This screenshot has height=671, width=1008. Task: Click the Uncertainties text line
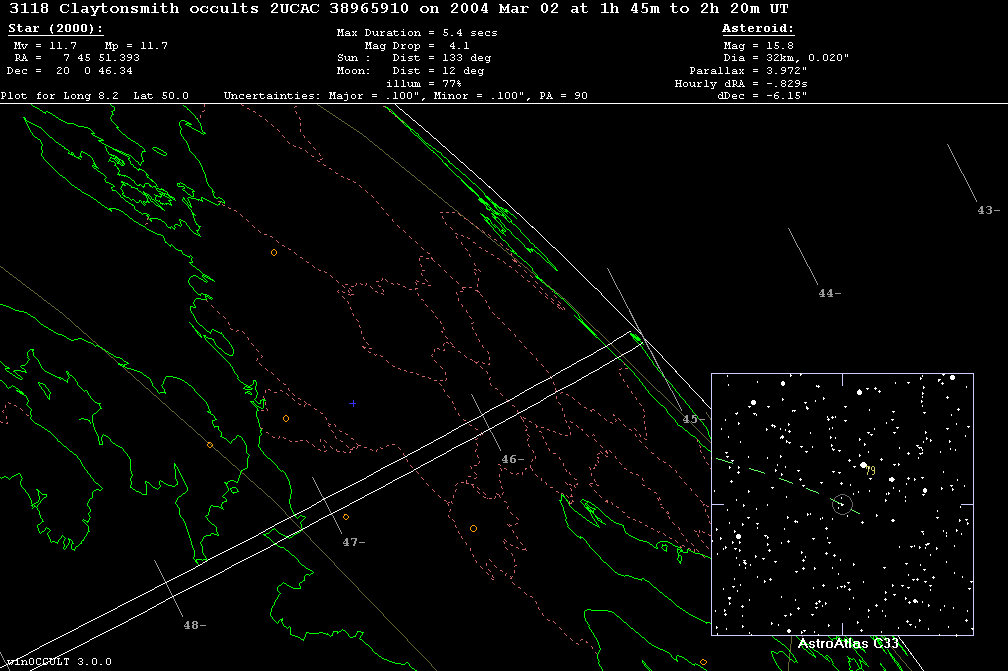[405, 96]
